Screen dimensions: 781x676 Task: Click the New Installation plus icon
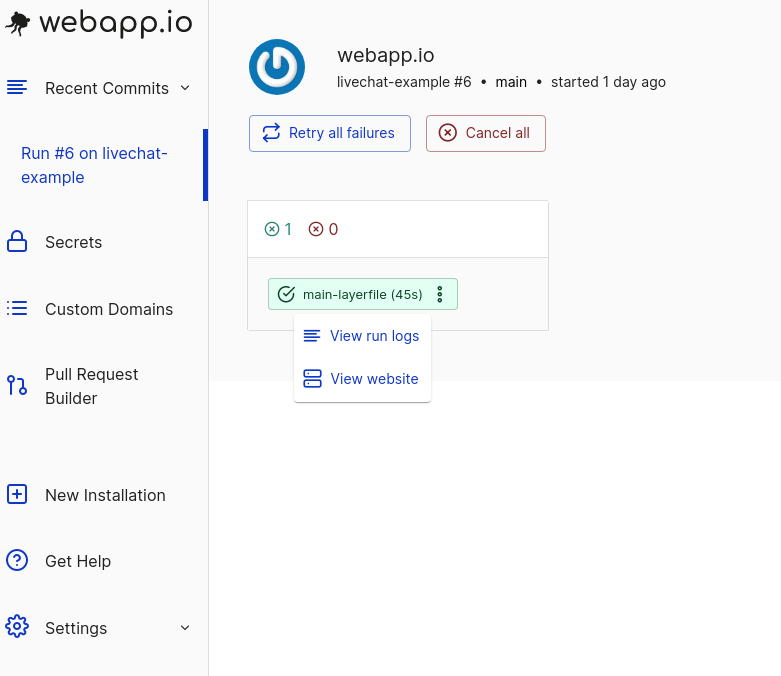click(17, 494)
